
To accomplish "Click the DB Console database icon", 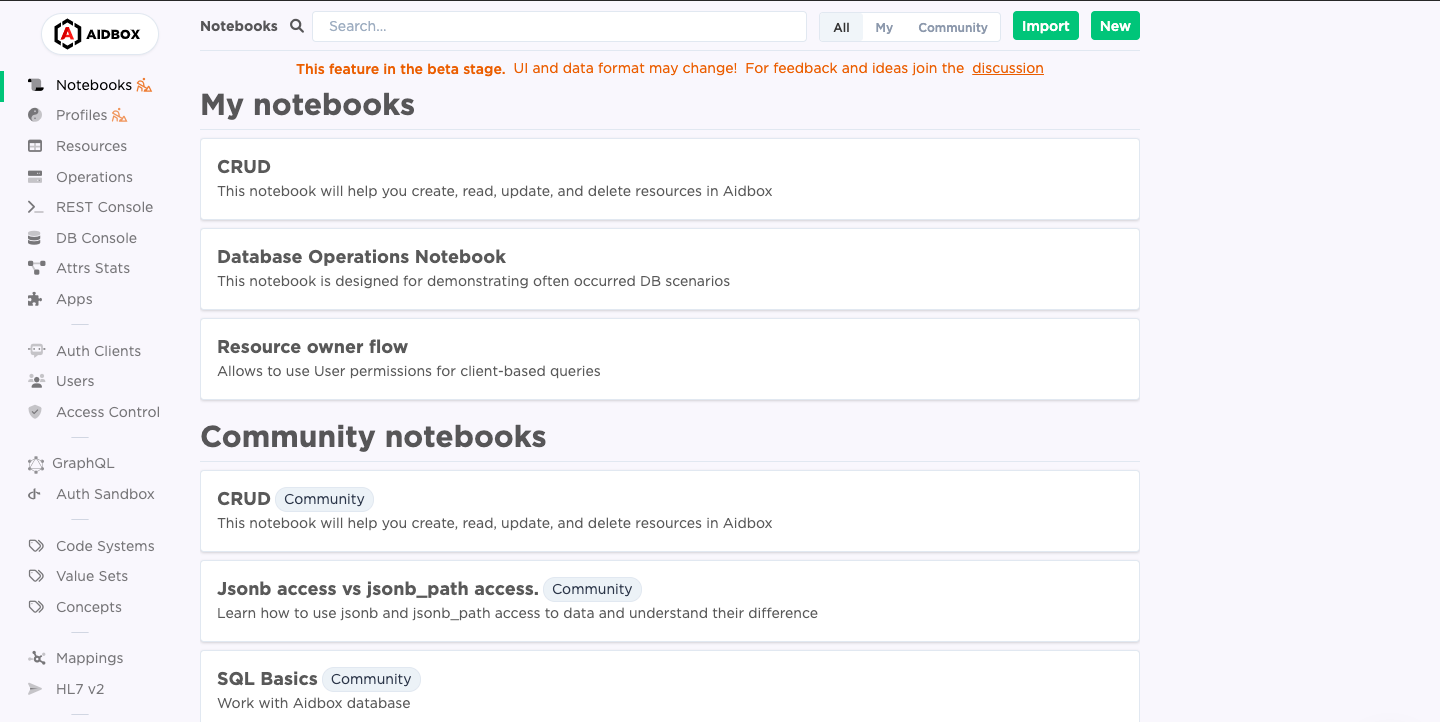I will tap(36, 238).
